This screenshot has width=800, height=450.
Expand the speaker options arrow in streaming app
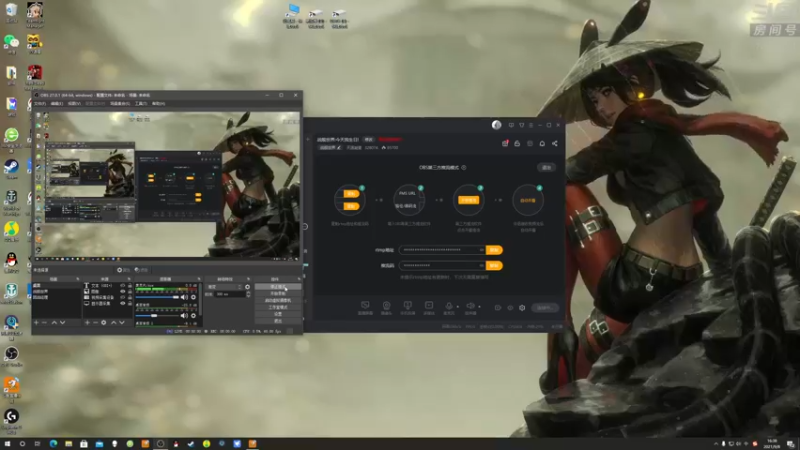479,307
